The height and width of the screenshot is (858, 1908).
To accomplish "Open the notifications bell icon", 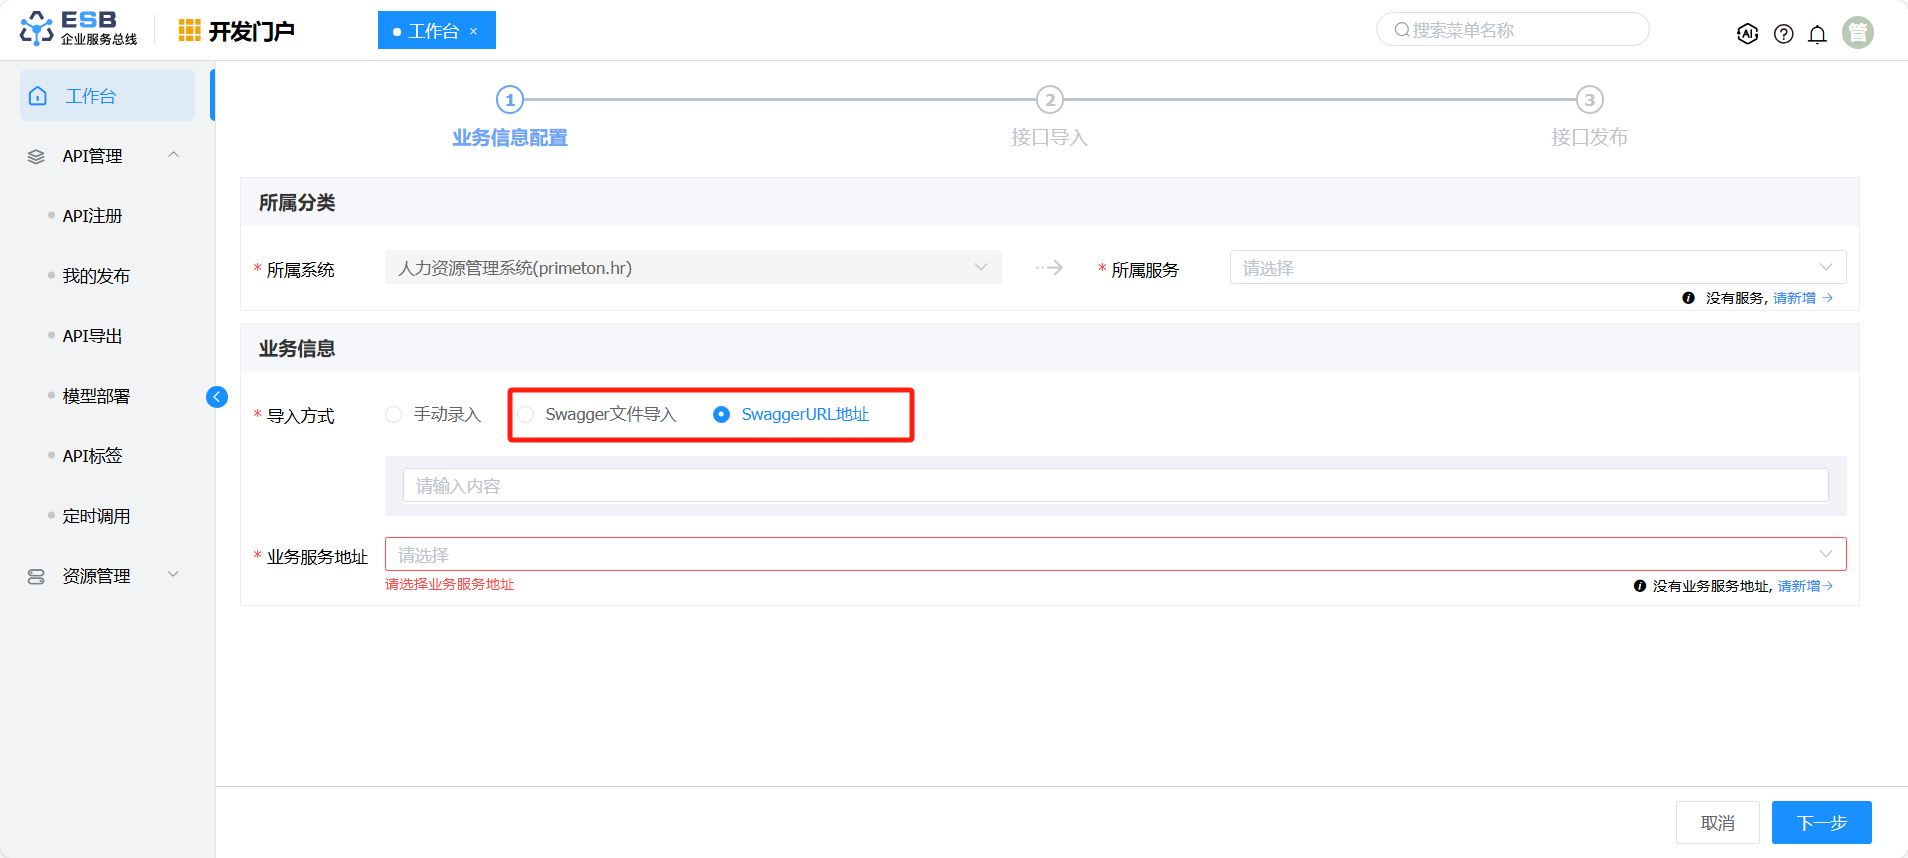I will [x=1817, y=34].
